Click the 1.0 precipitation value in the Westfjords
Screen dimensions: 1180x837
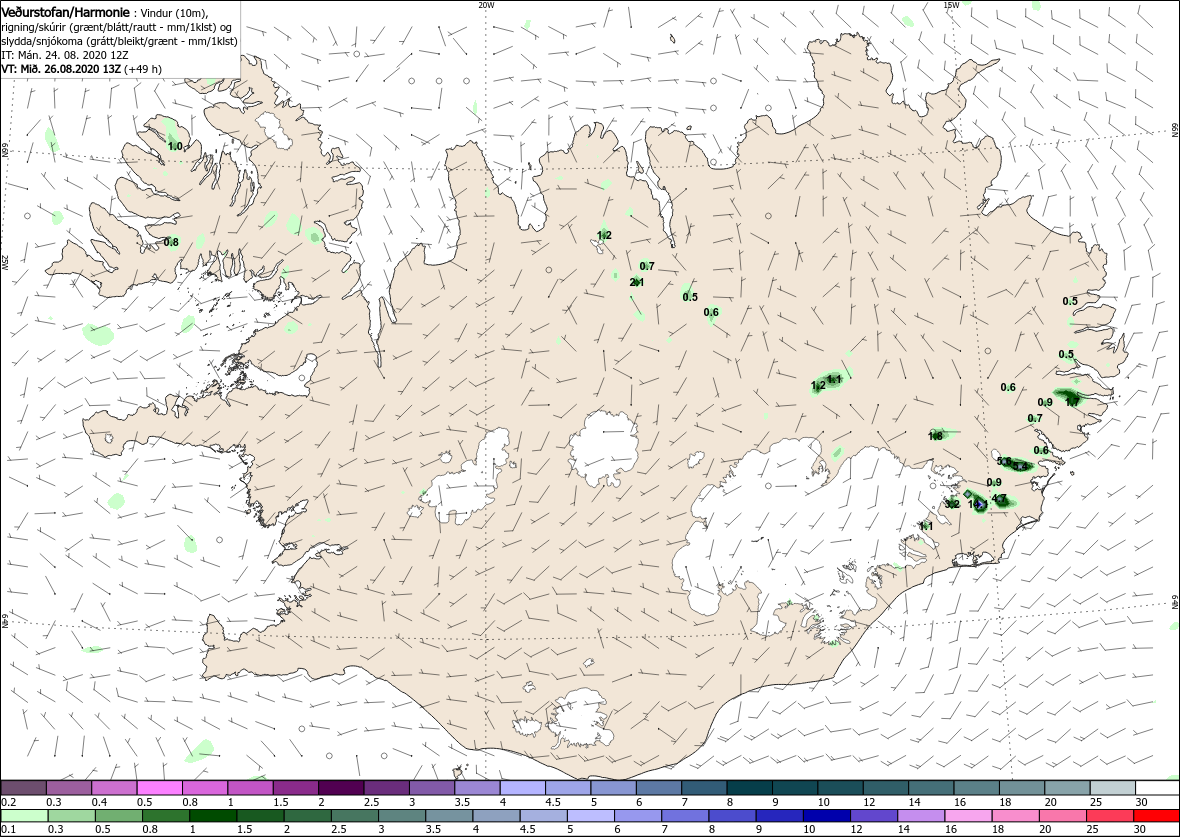175,146
